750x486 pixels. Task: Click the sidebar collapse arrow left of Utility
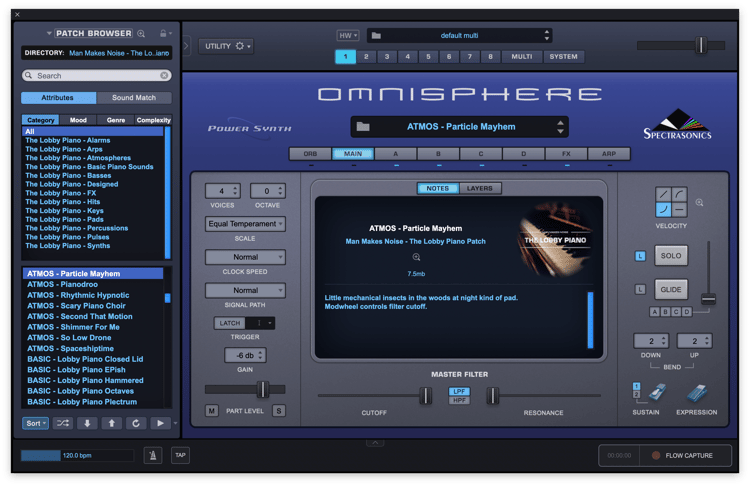(x=186, y=46)
